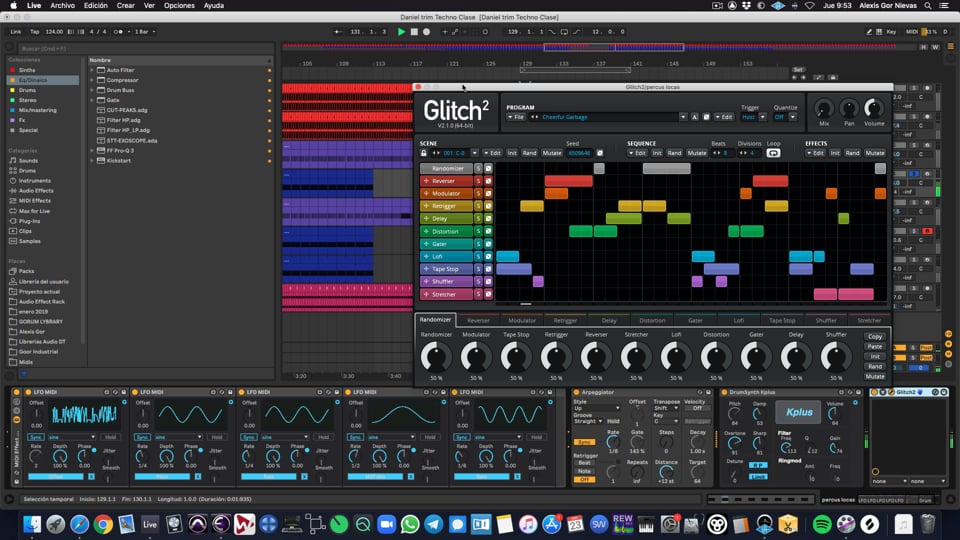Click the program randomize dice icon
The width and height of the screenshot is (960, 540).
click(x=706, y=117)
